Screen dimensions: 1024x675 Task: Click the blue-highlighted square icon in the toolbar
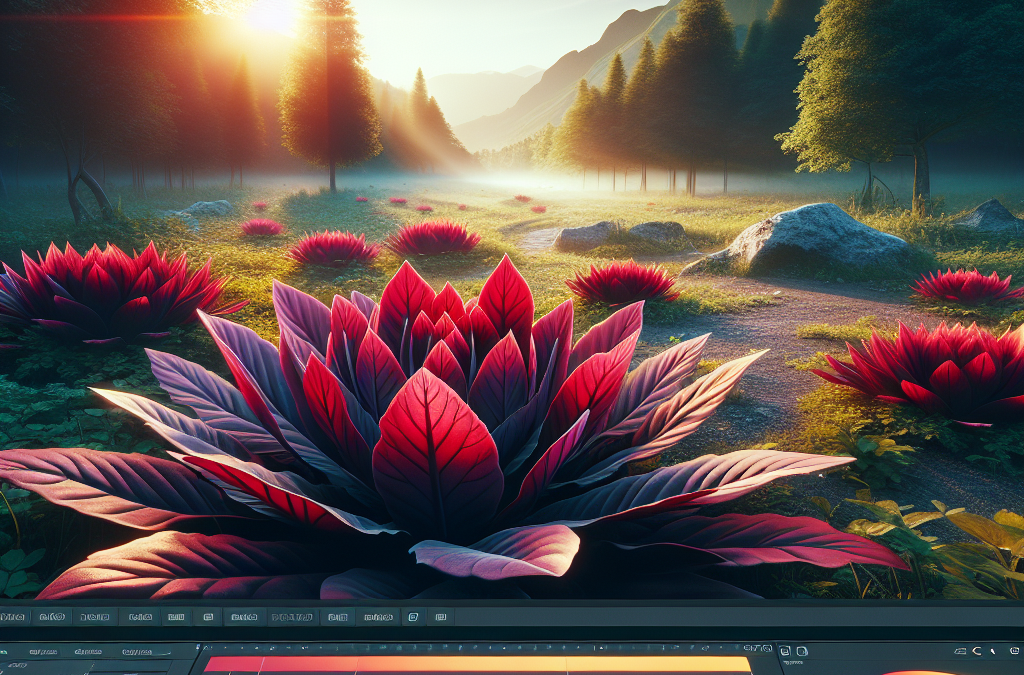413,616
